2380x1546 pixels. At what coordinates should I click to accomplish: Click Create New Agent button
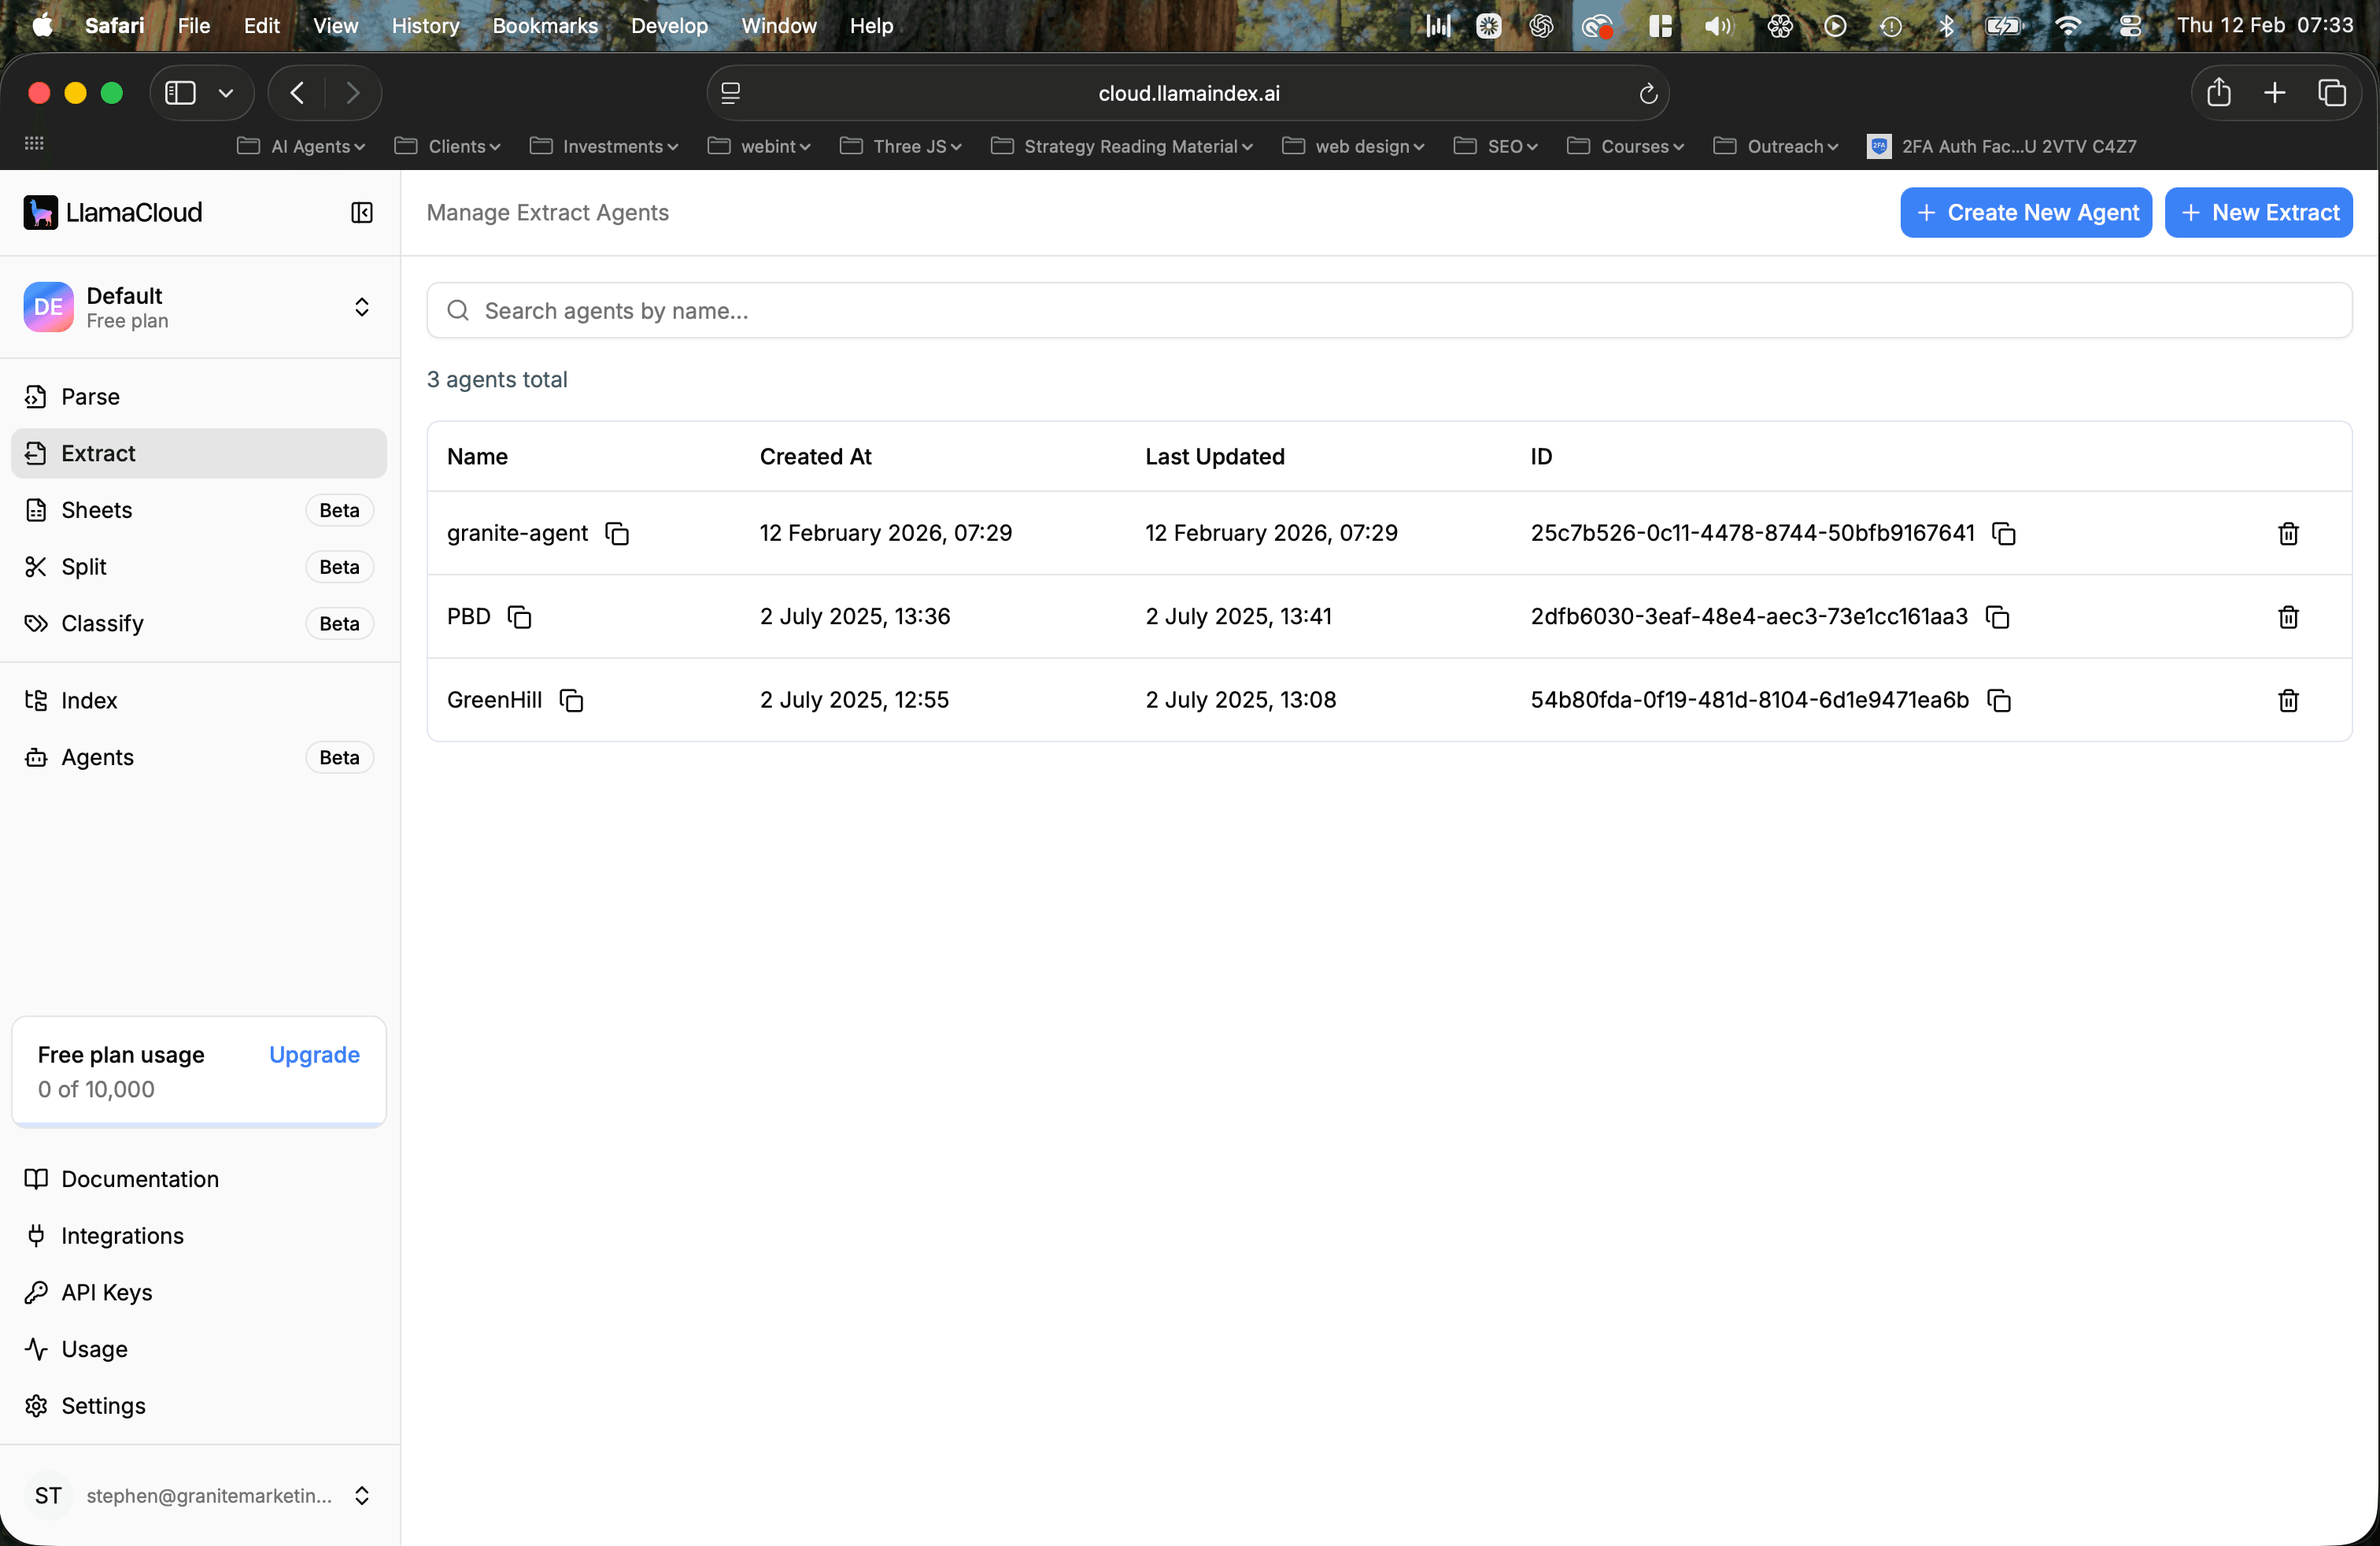[x=2025, y=213]
